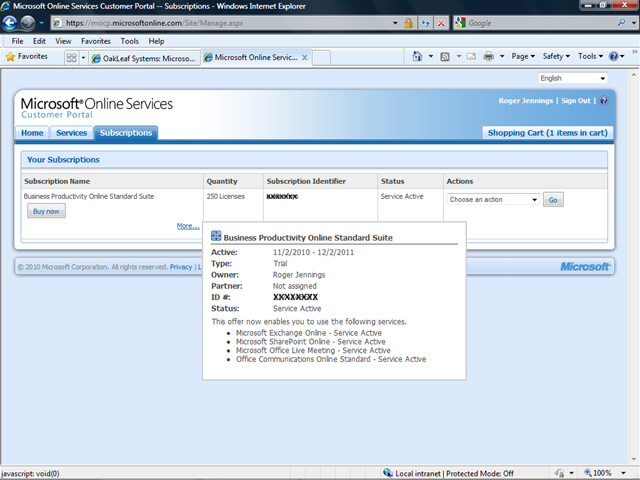
Task: Click the security lock icon in address bar
Action: pos(408,23)
